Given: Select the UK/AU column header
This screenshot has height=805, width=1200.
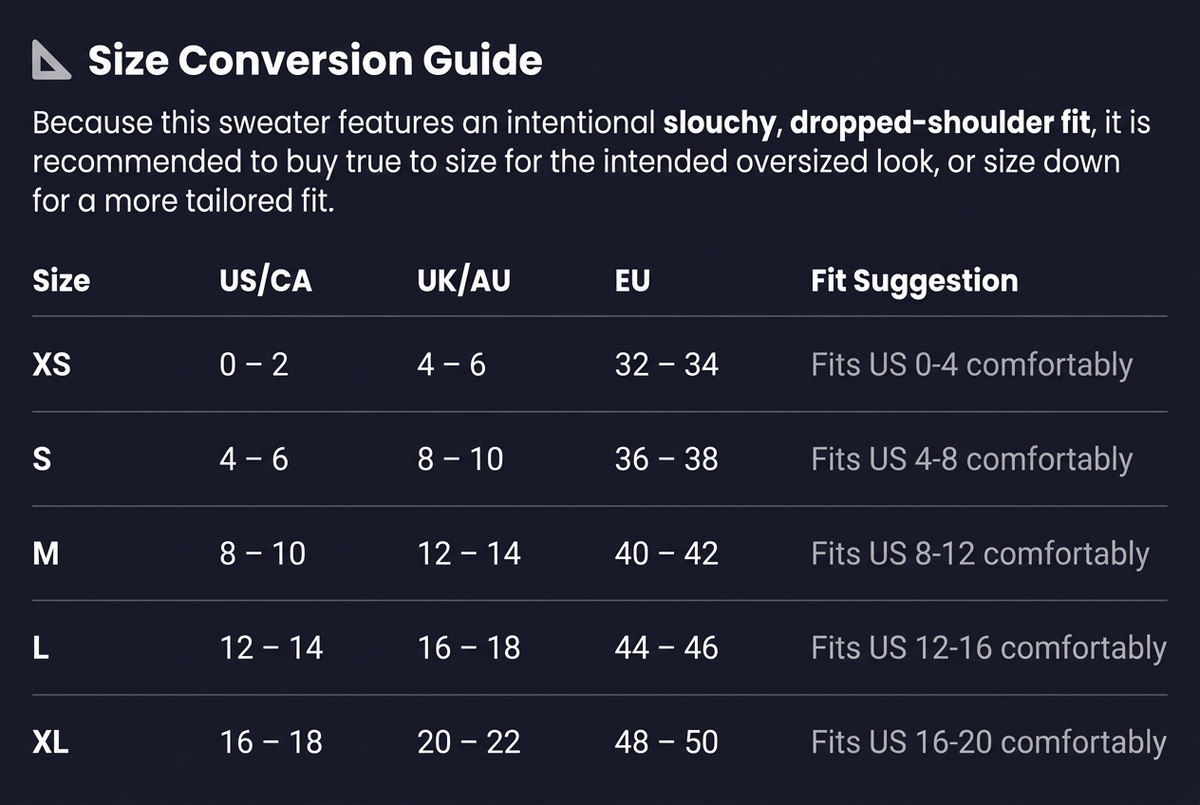Looking at the screenshot, I should pyautogui.click(x=464, y=281).
